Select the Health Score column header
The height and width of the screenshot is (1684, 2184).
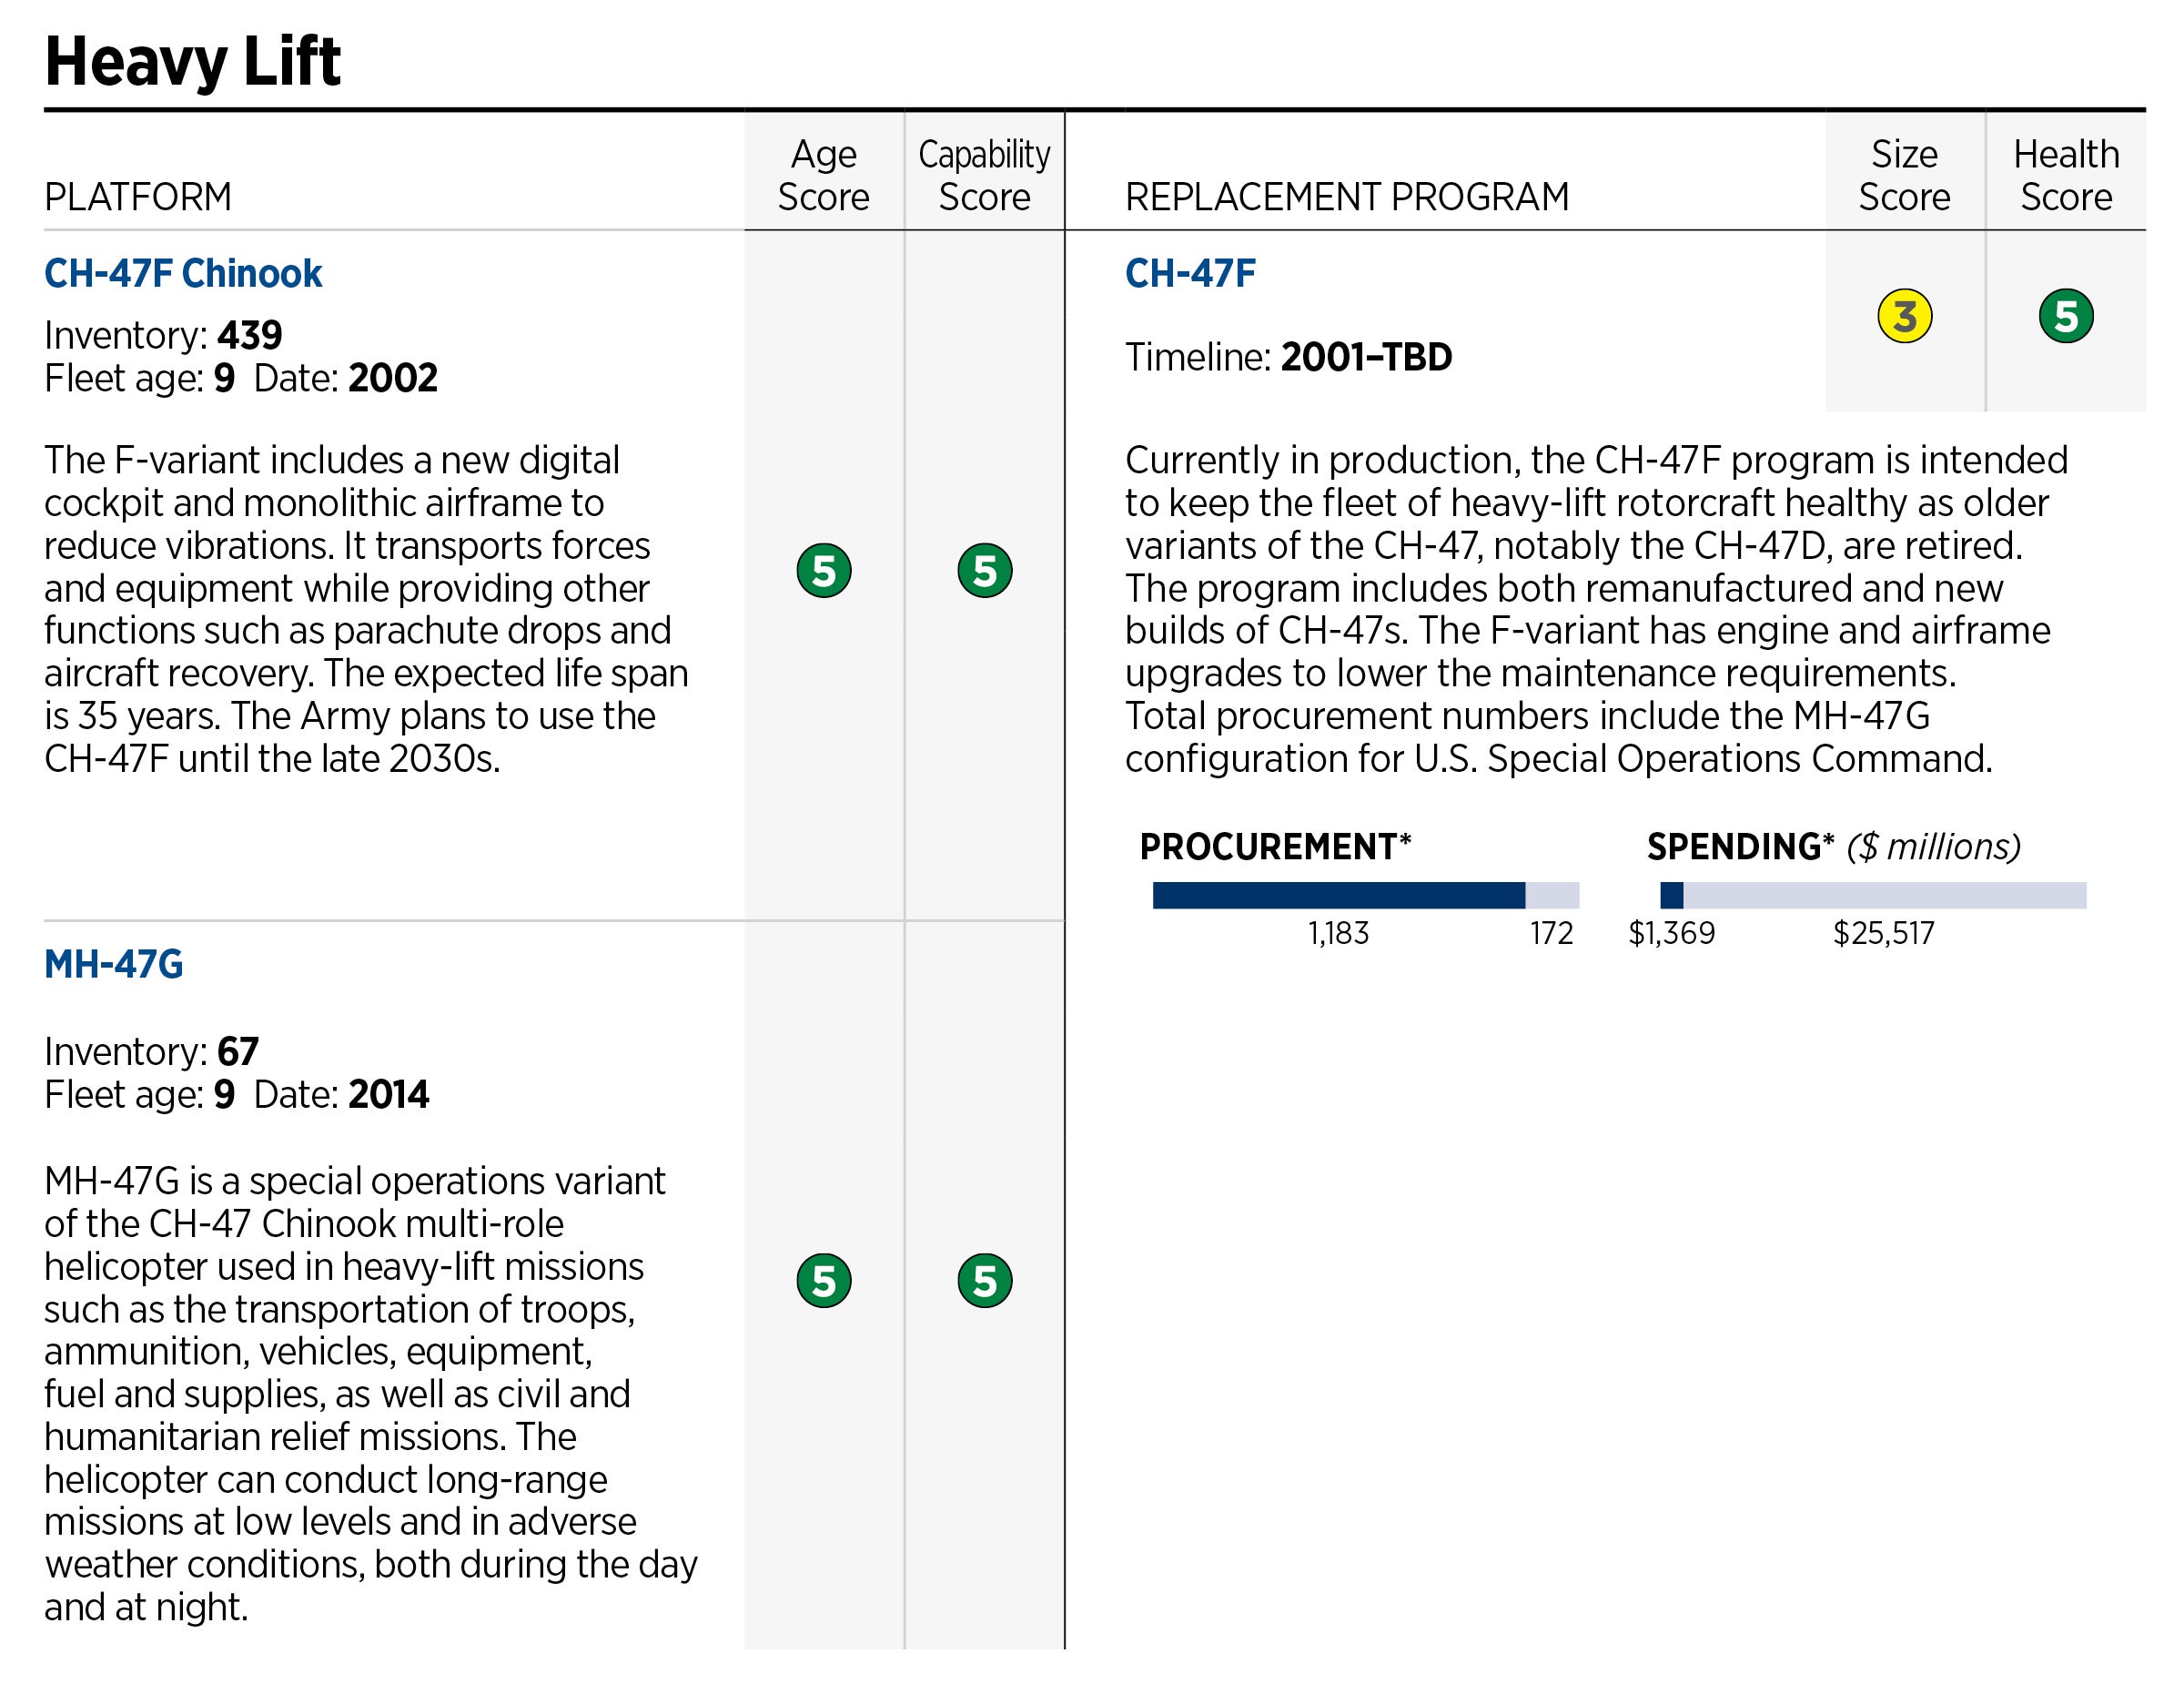2065,175
